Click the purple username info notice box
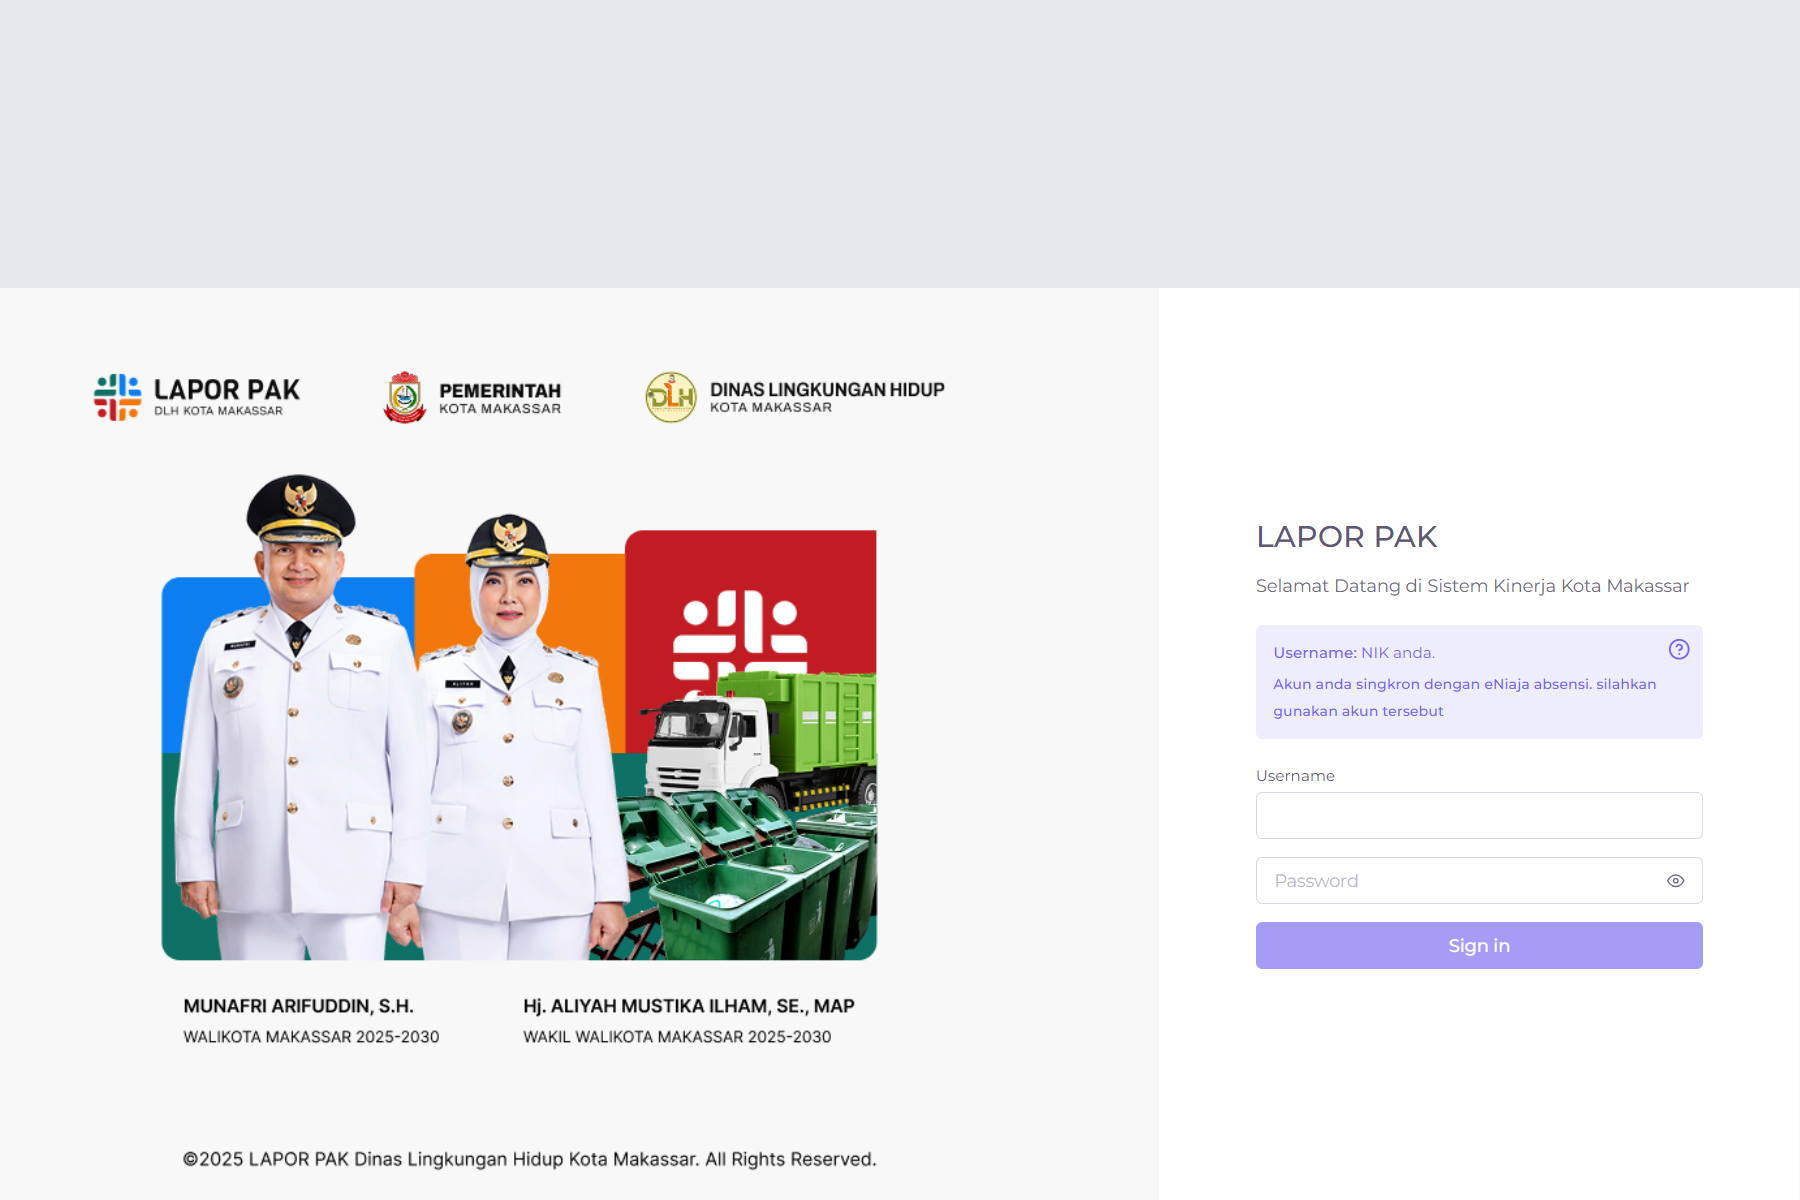Image resolution: width=1800 pixels, height=1200 pixels. tap(1479, 682)
